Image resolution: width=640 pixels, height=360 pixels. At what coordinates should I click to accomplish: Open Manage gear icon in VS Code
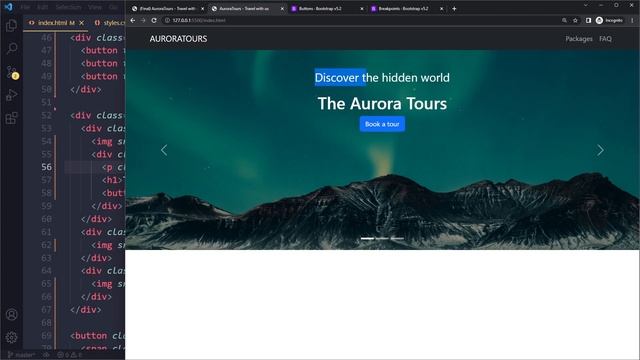pyautogui.click(x=11, y=337)
